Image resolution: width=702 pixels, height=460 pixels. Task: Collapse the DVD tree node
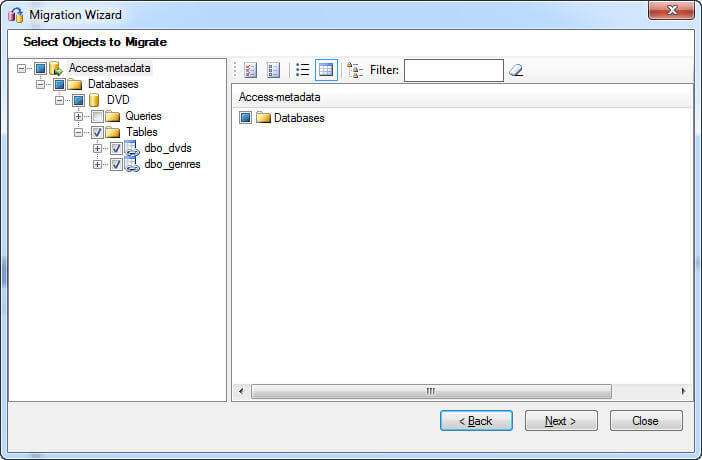[59, 100]
